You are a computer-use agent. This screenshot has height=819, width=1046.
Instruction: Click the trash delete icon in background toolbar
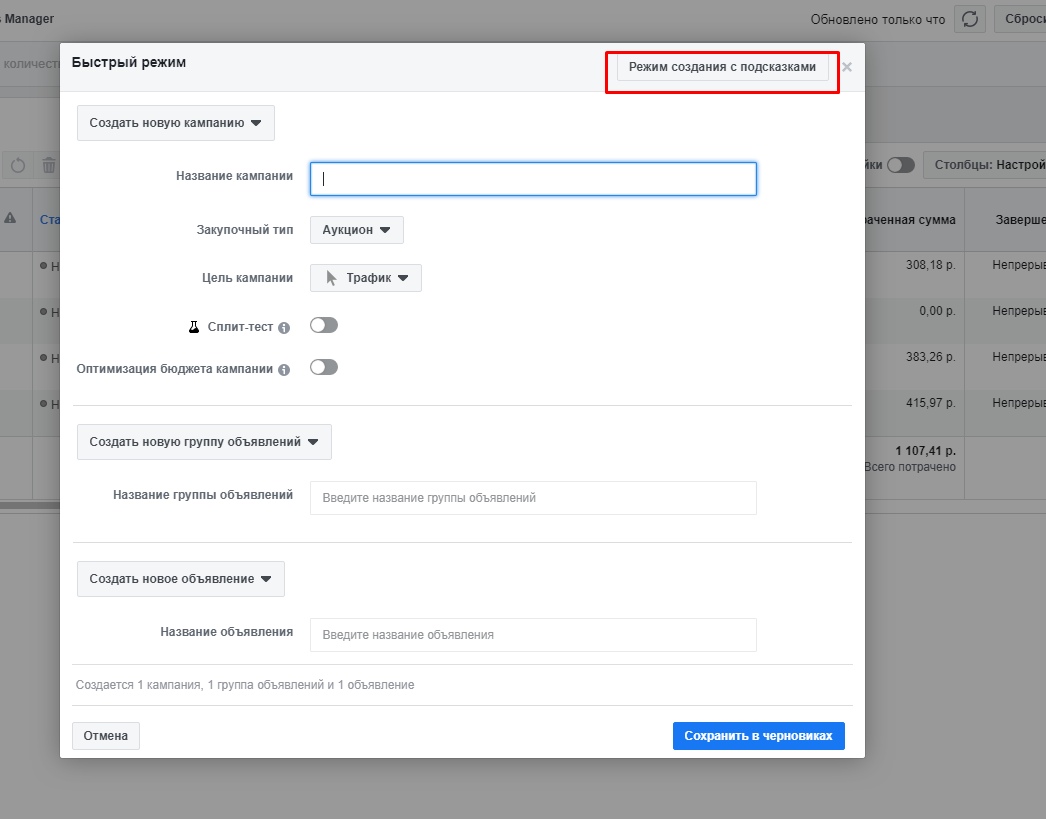pos(49,165)
